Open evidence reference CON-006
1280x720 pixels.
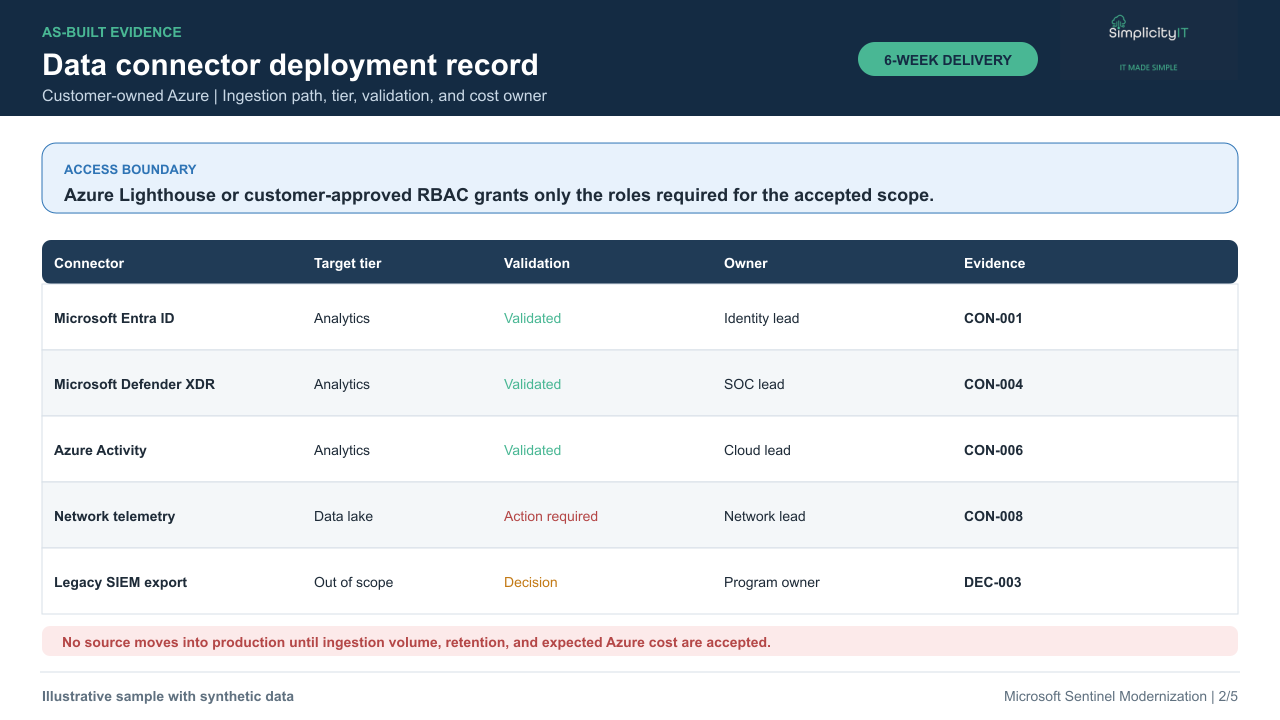[993, 450]
